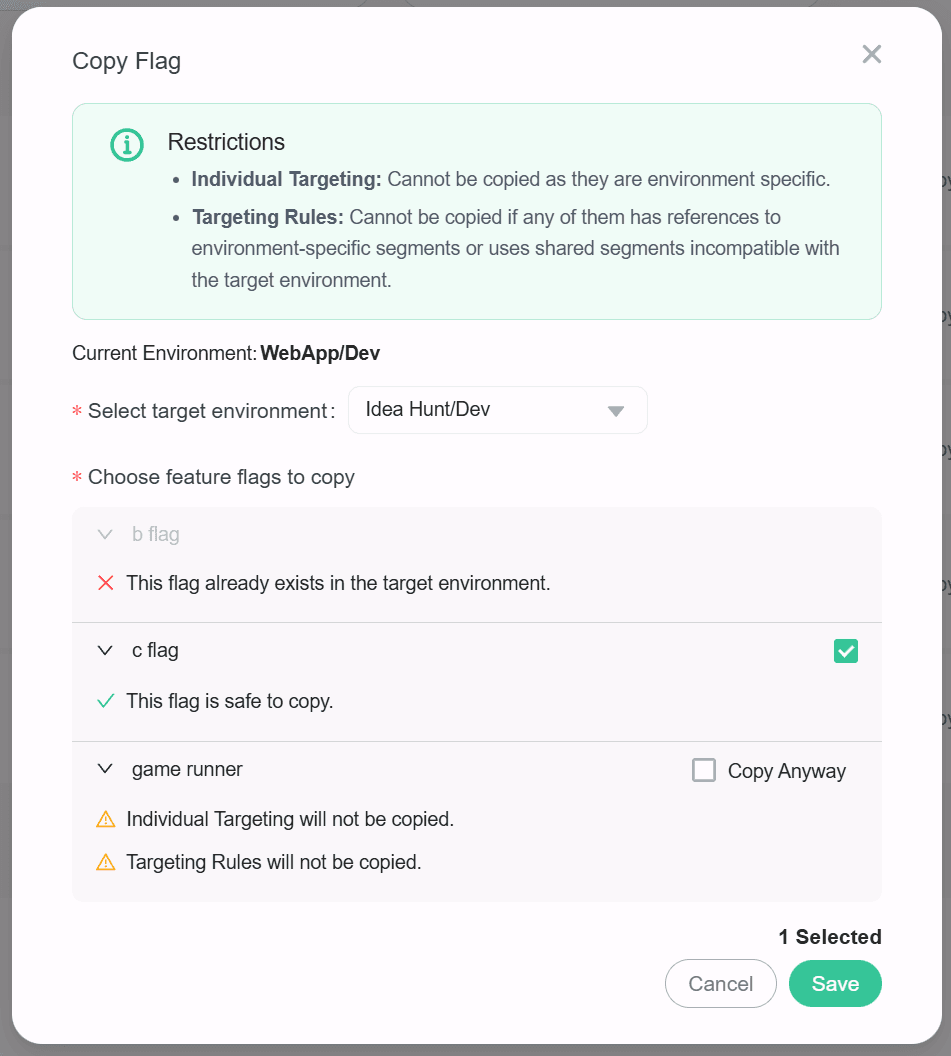
Task: Cancel the Copy Flag dialog
Action: coord(720,983)
